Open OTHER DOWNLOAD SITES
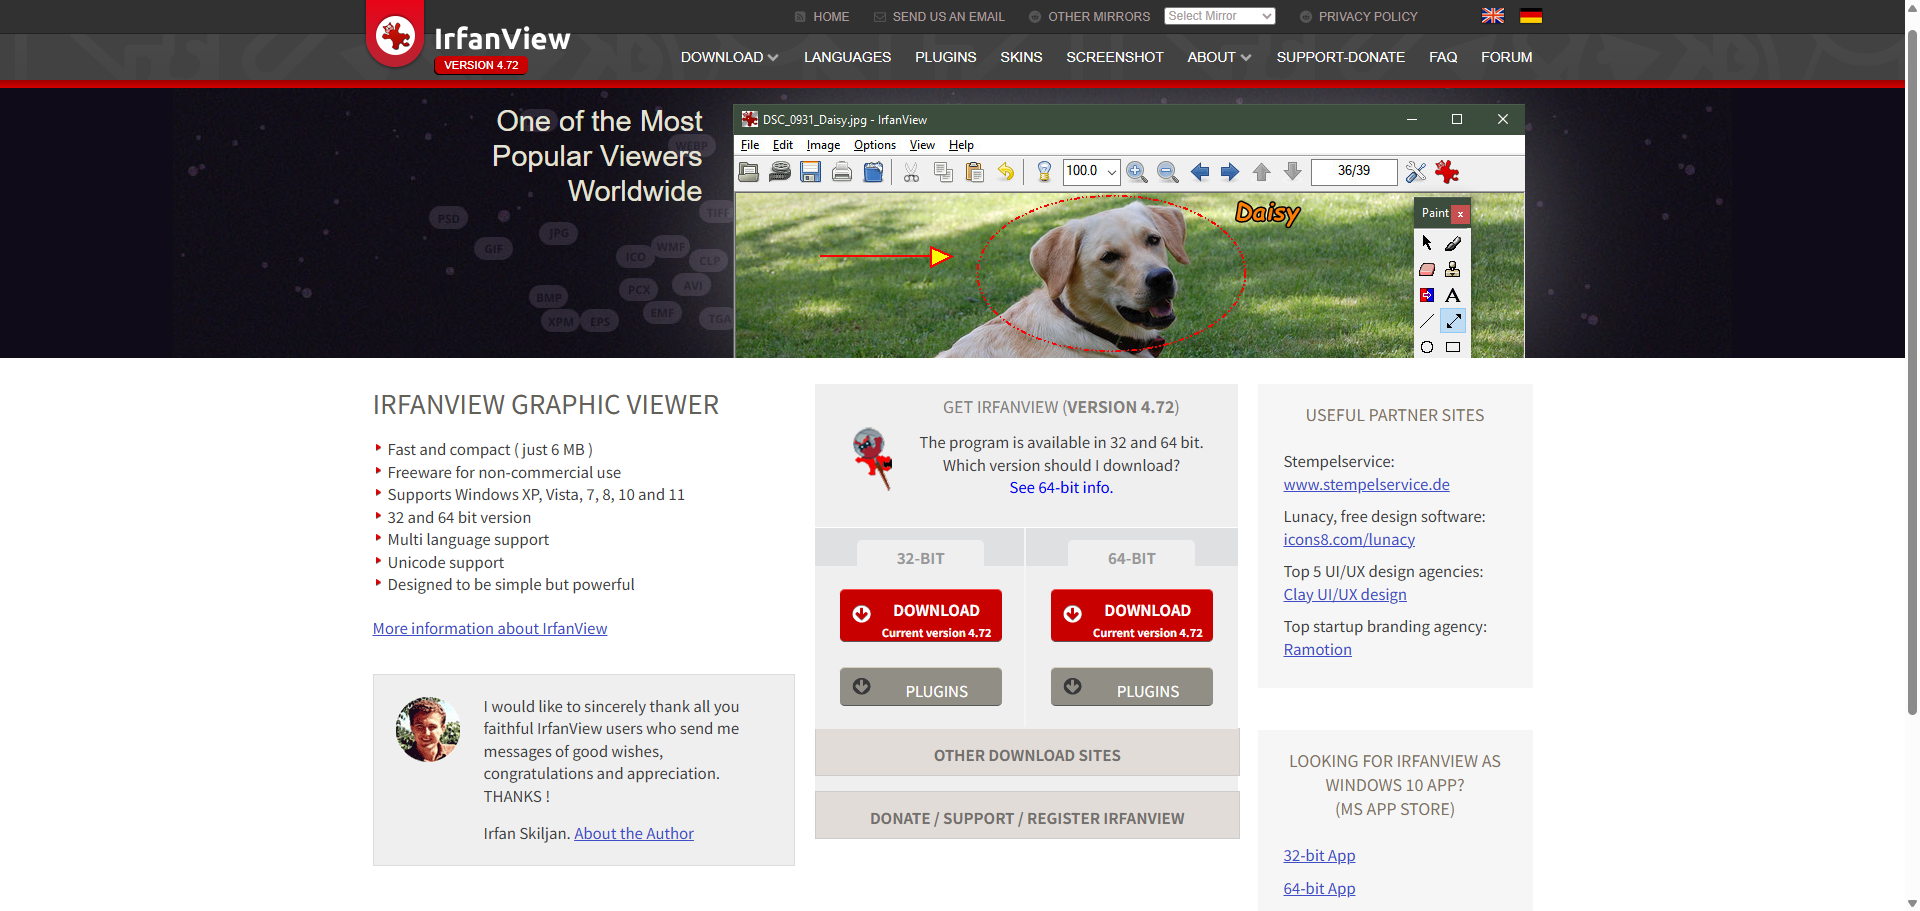Screen dimensions: 1920x911 point(1027,753)
